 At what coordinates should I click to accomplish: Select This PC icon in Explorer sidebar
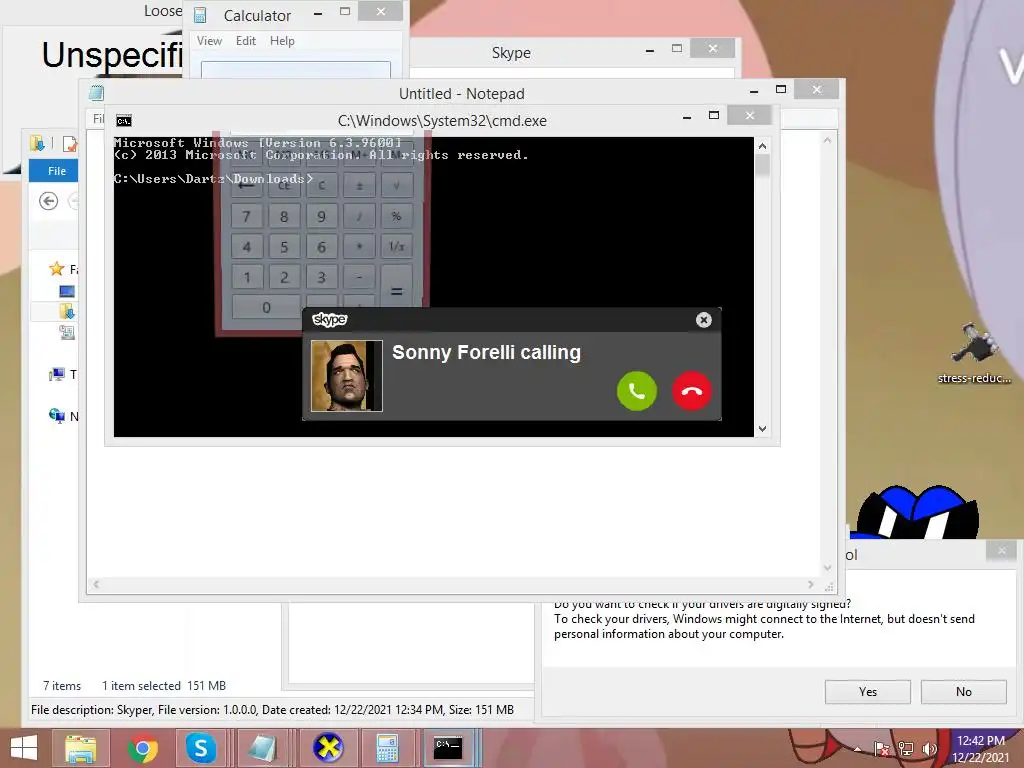(x=57, y=374)
